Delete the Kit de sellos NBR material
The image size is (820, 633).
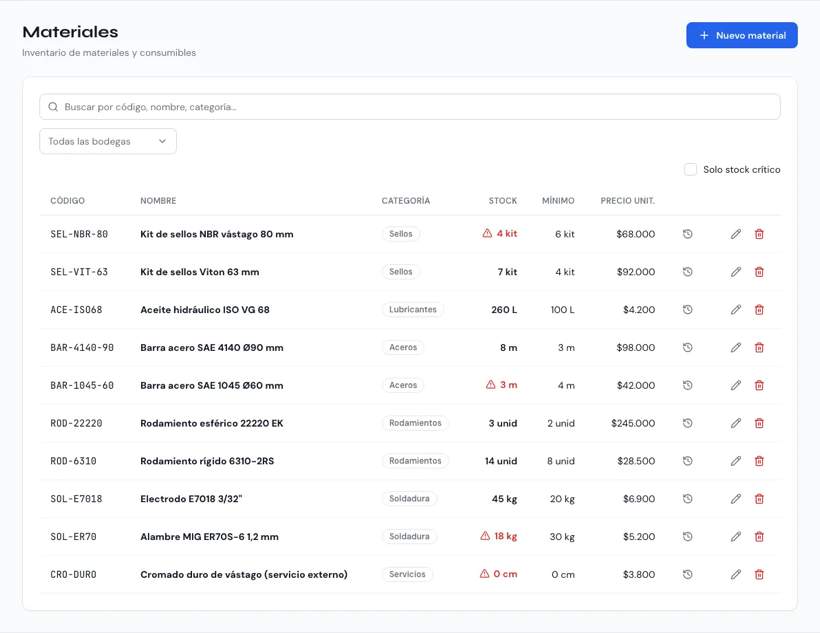[759, 234]
